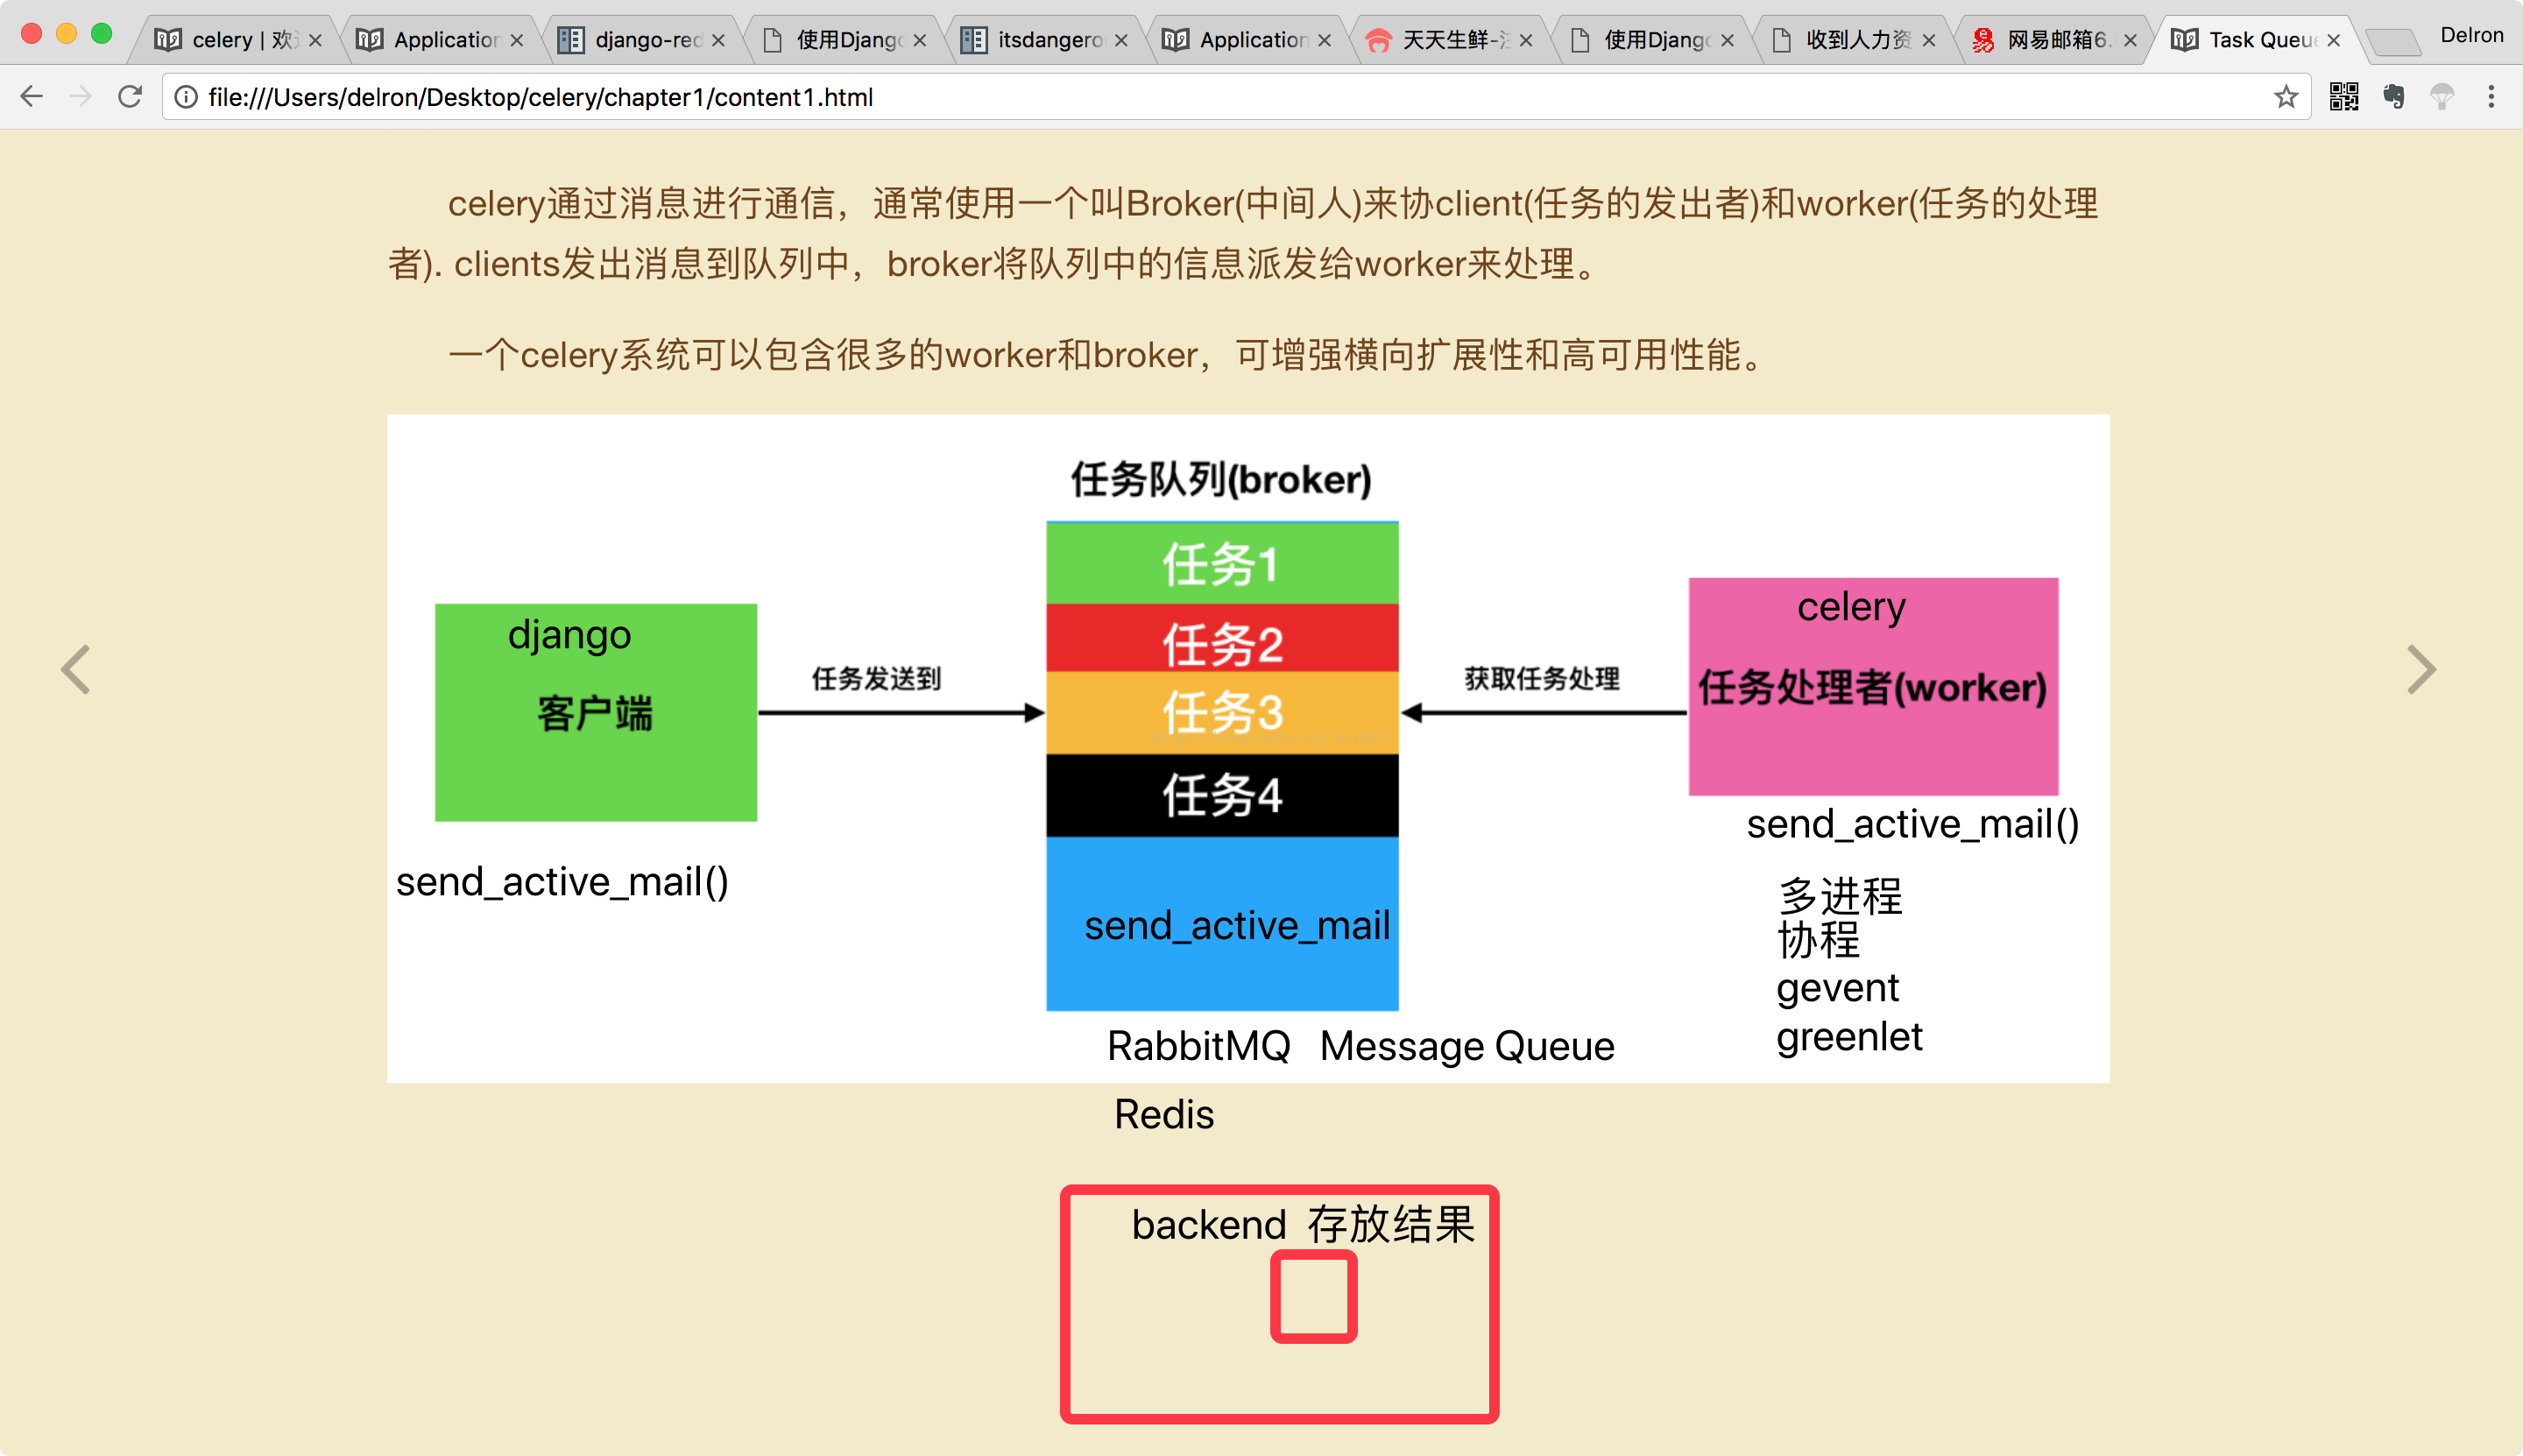Open the Chrome three-dot menu
Screen dimensions: 2523x1456
2491,97
